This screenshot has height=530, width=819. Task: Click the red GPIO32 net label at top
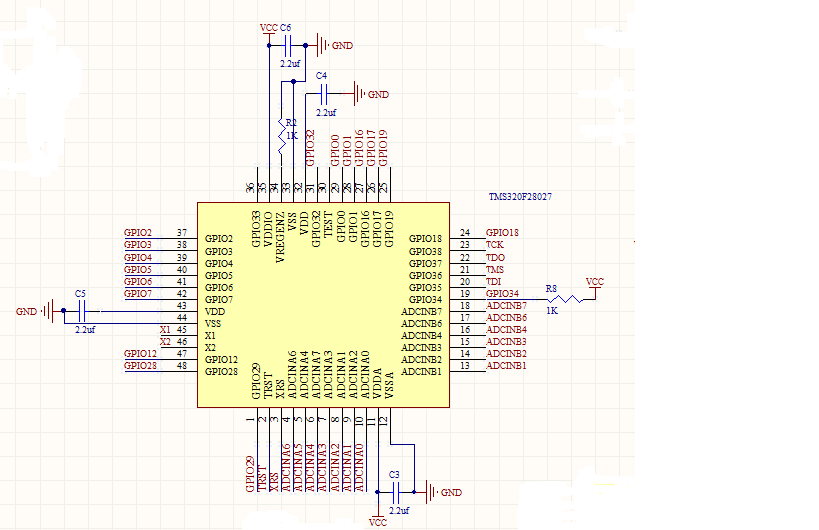310,148
